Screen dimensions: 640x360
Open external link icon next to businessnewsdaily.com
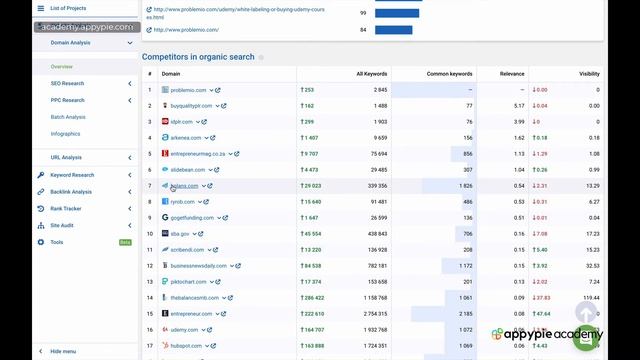[x=238, y=266]
